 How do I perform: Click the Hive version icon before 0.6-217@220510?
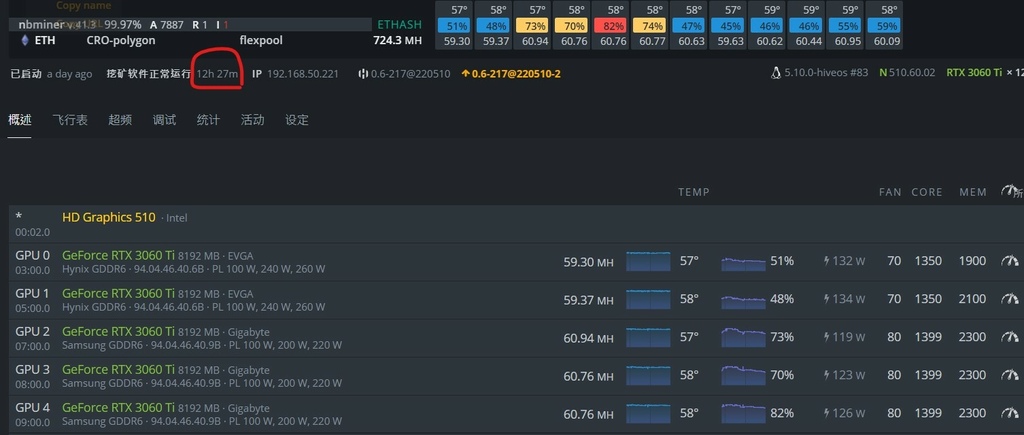(363, 74)
